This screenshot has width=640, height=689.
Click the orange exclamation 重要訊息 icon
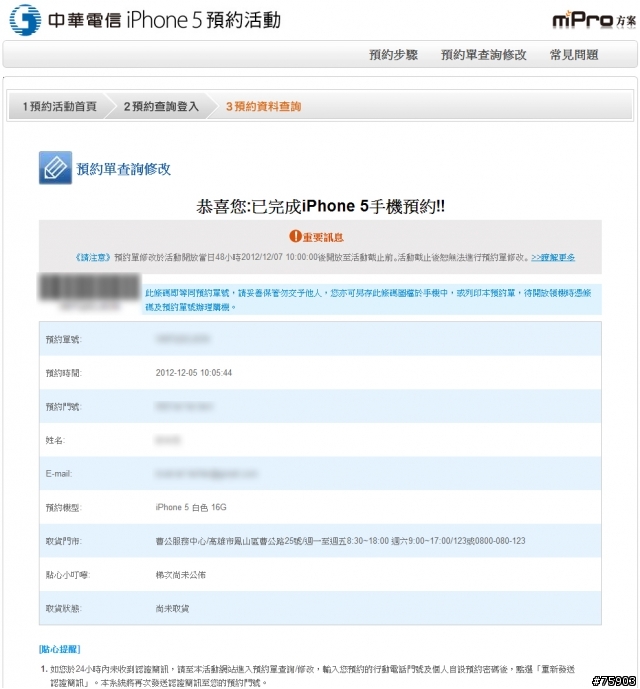coord(295,236)
